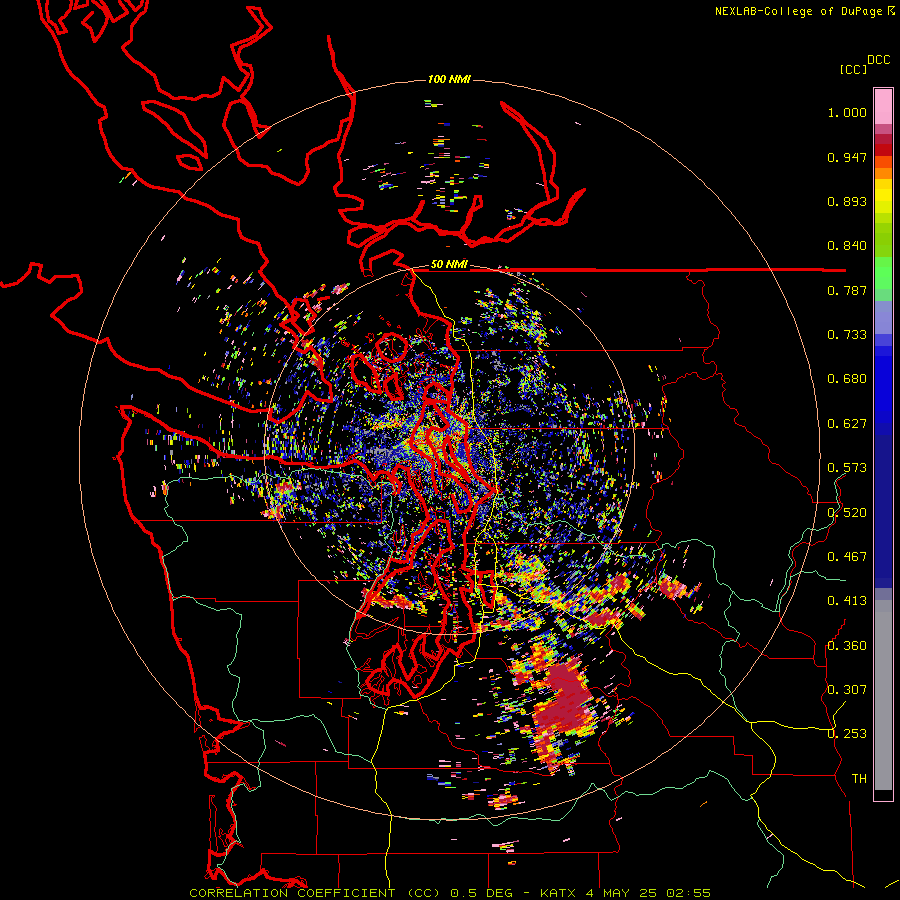Click the large crimson radar echo south-southeast
The height and width of the screenshot is (900, 900).
[x=562, y=700]
